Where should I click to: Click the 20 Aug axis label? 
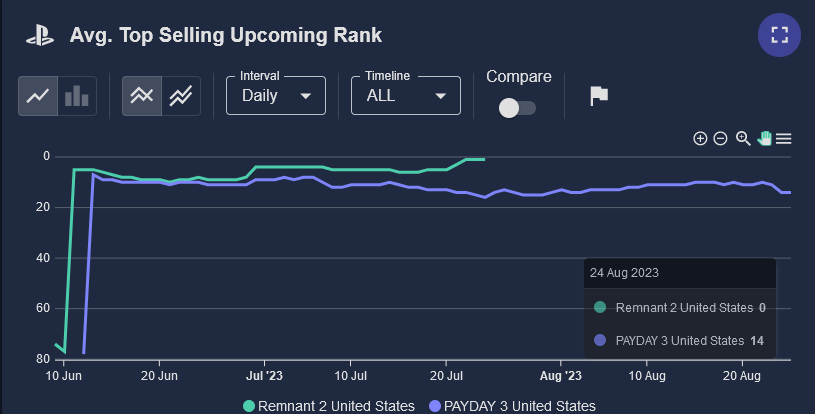point(742,376)
